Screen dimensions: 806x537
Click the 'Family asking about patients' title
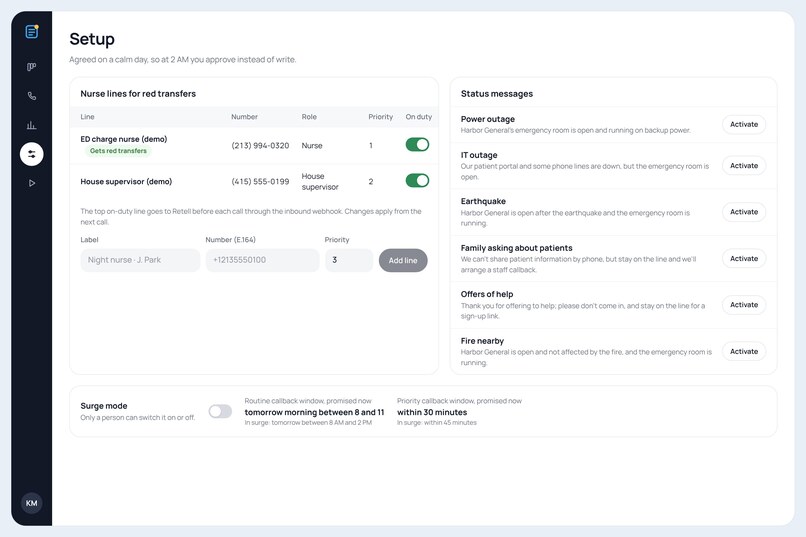tap(517, 248)
